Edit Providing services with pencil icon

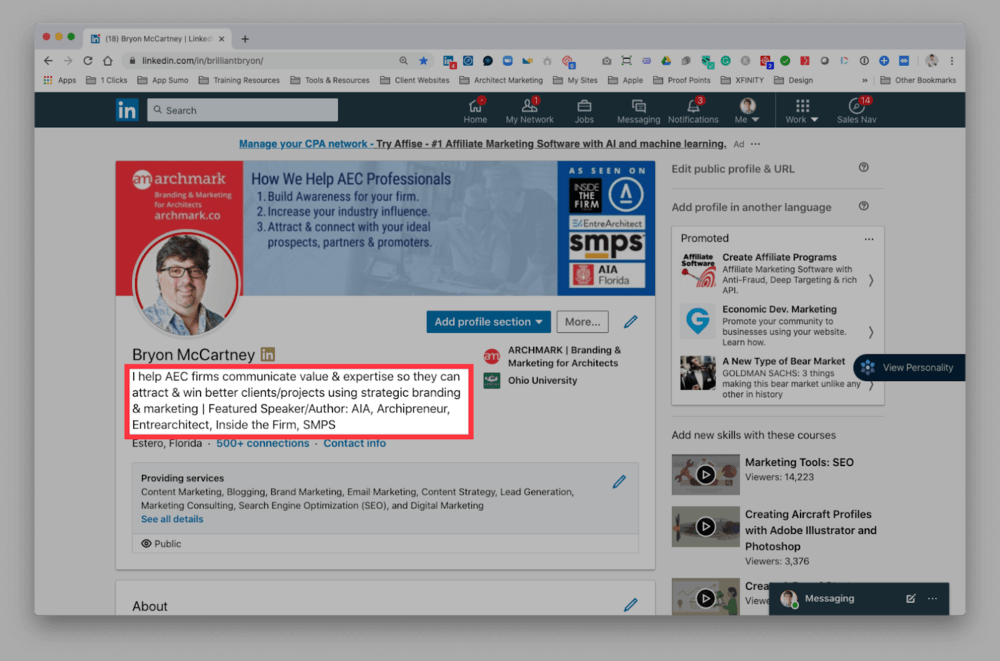pyautogui.click(x=619, y=482)
